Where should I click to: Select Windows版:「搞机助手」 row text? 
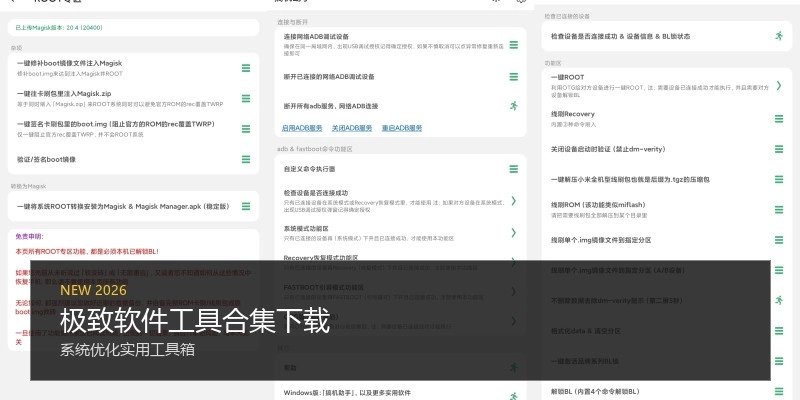coord(347,393)
